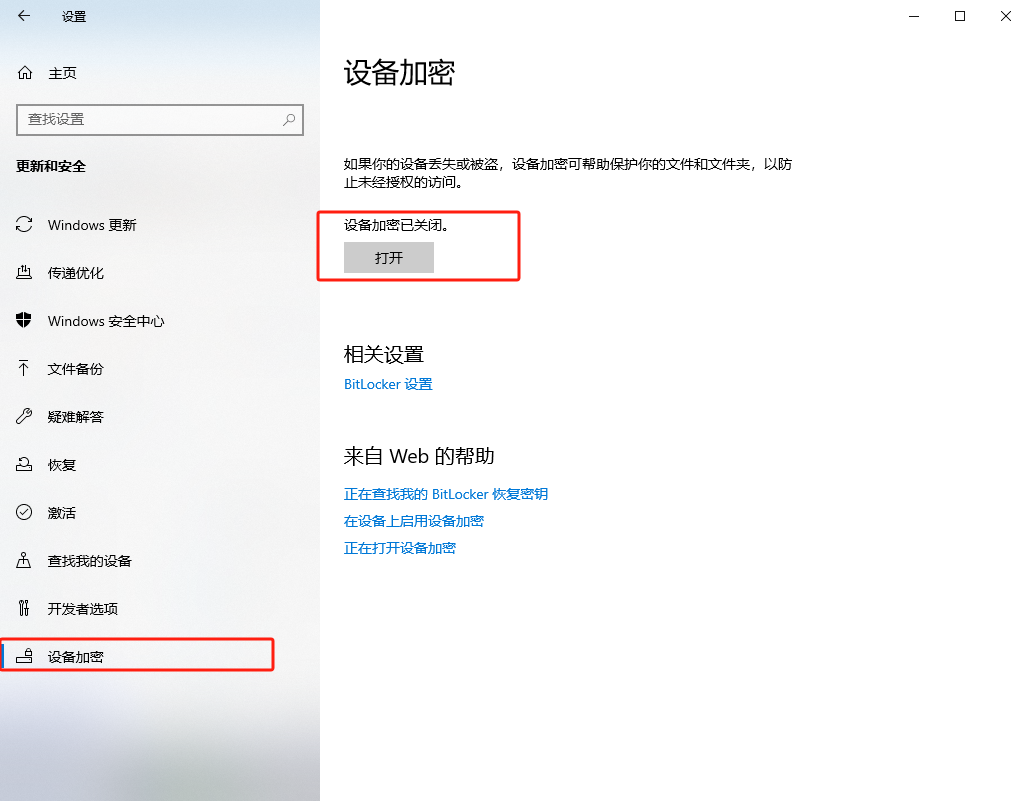Click the 设备加密 lock icon
1029x801 pixels.
click(x=24, y=655)
